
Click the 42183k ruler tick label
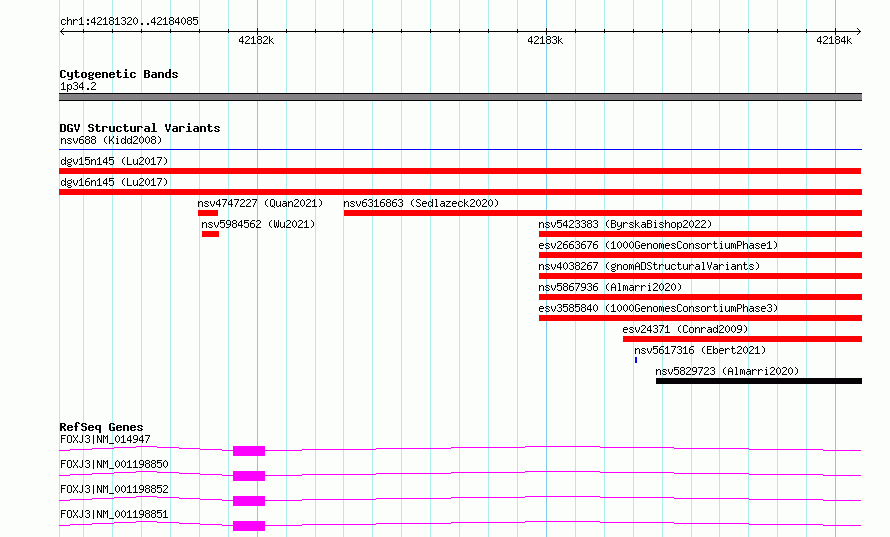pyautogui.click(x=545, y=40)
